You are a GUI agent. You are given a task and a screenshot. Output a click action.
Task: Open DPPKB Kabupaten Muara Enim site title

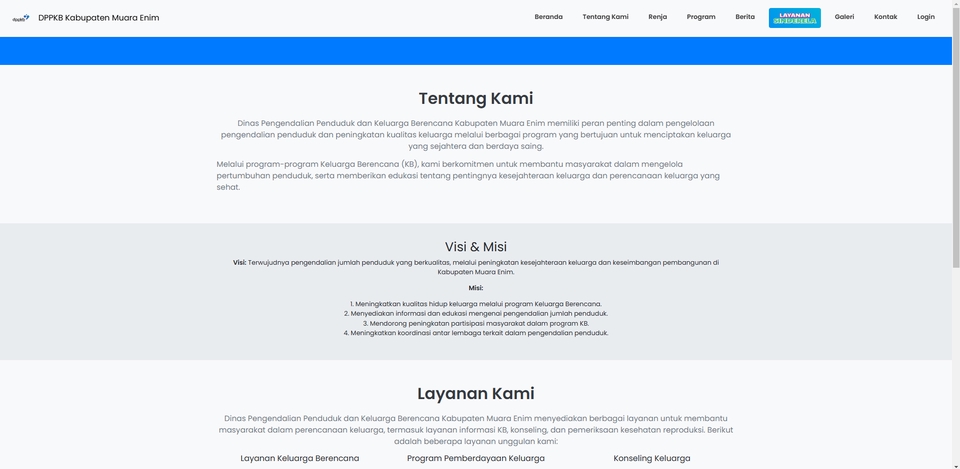[99, 18]
